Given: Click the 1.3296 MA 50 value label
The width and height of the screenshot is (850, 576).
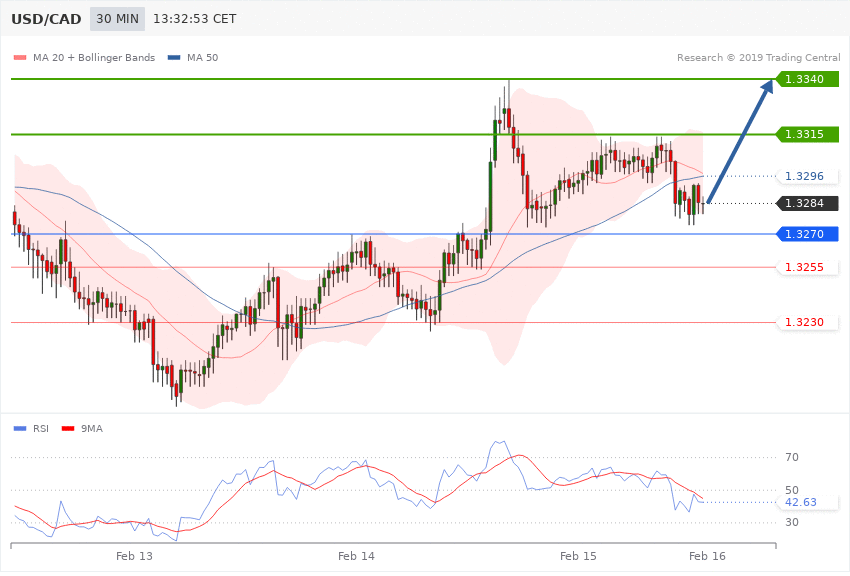Looking at the screenshot, I should [x=807, y=176].
